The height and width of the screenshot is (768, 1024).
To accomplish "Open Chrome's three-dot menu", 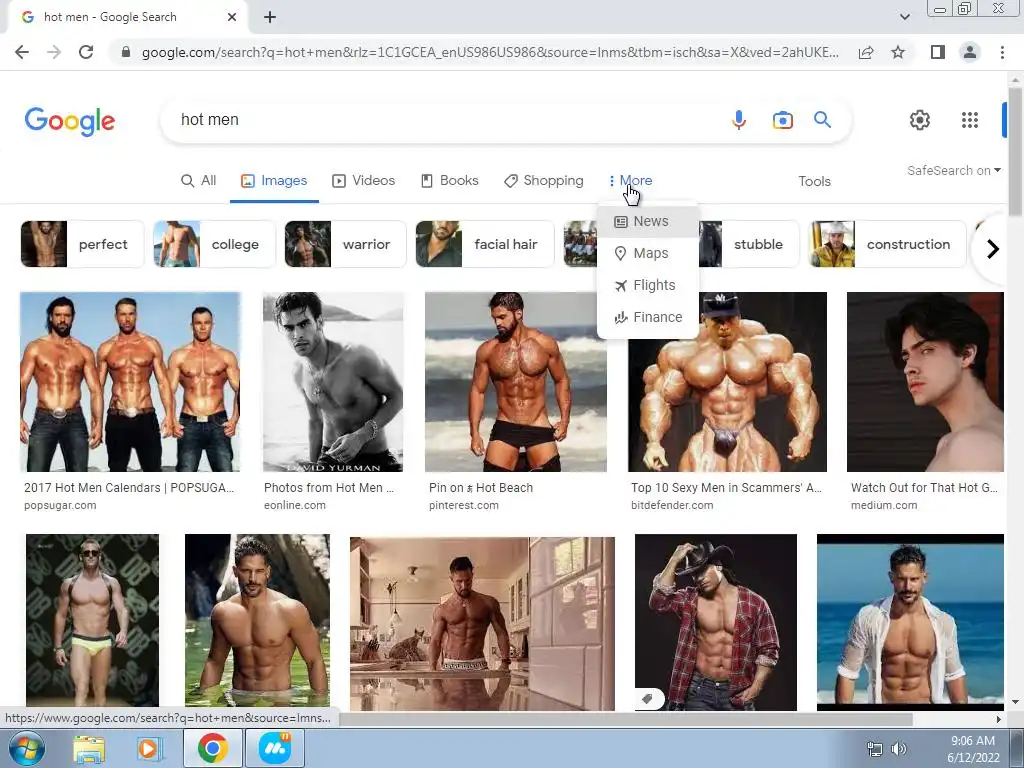I will click(x=1002, y=52).
